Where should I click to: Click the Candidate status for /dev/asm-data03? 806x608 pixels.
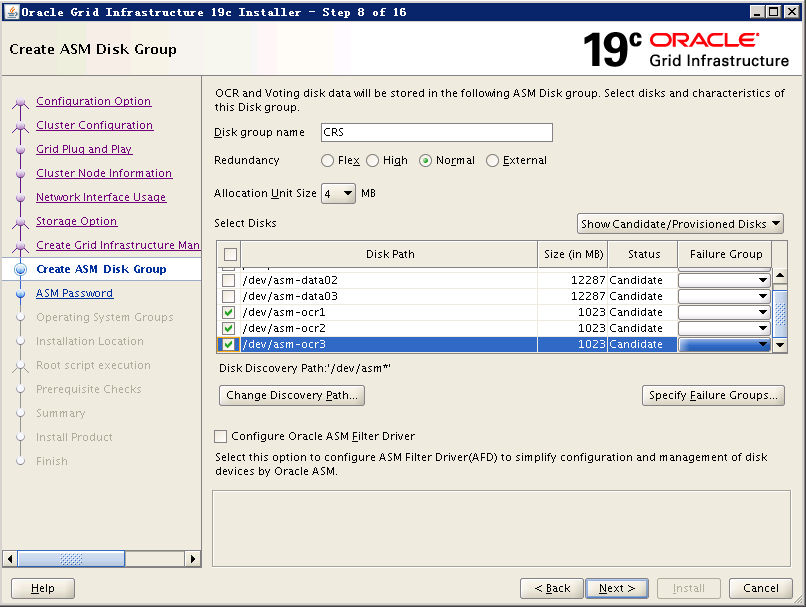pyautogui.click(x=643, y=296)
